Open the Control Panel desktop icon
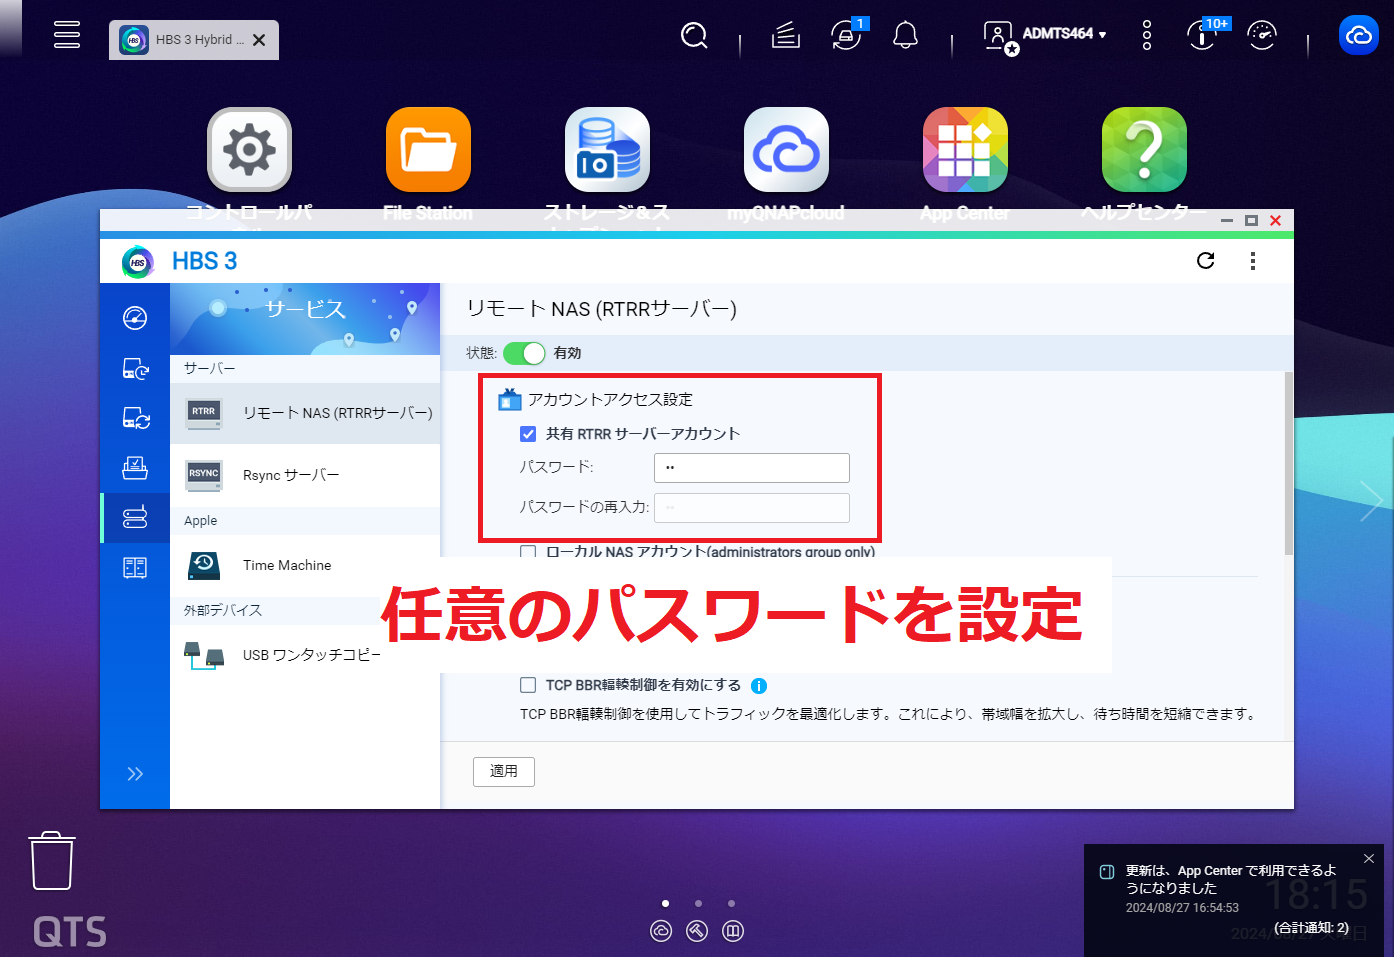Viewport: 1394px width, 957px height. pyautogui.click(x=249, y=150)
